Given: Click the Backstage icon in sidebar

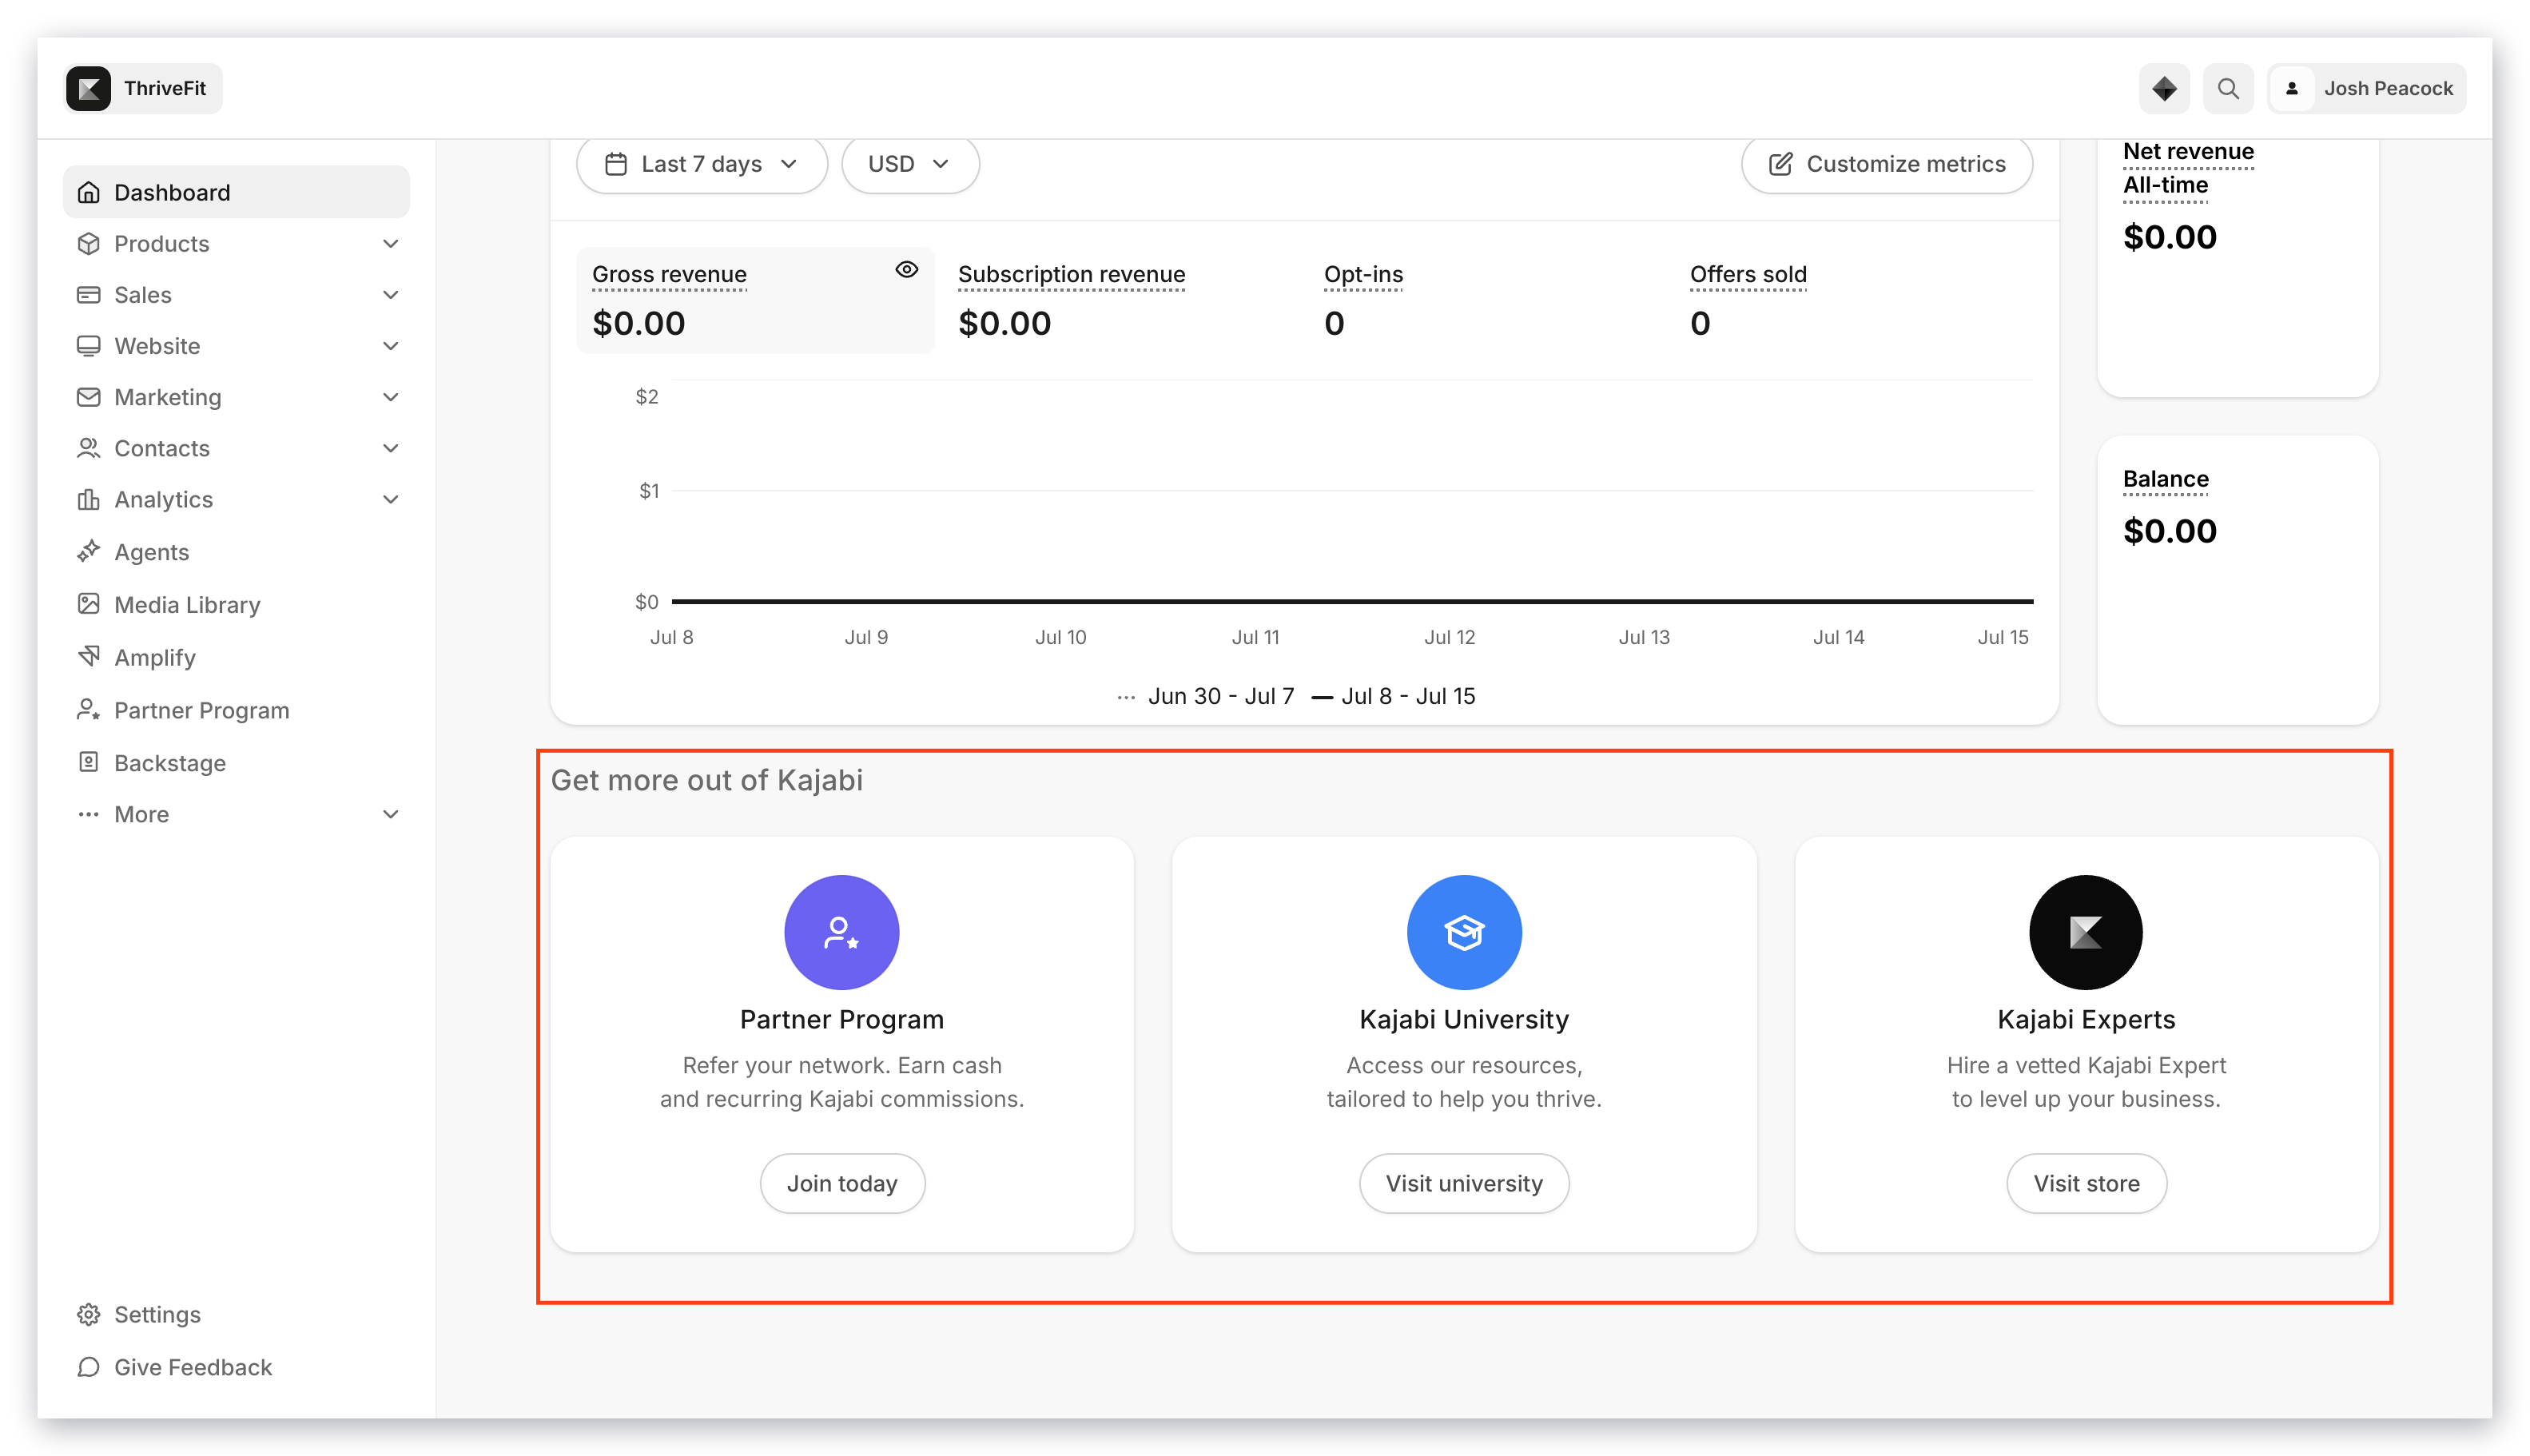Looking at the screenshot, I should point(88,762).
